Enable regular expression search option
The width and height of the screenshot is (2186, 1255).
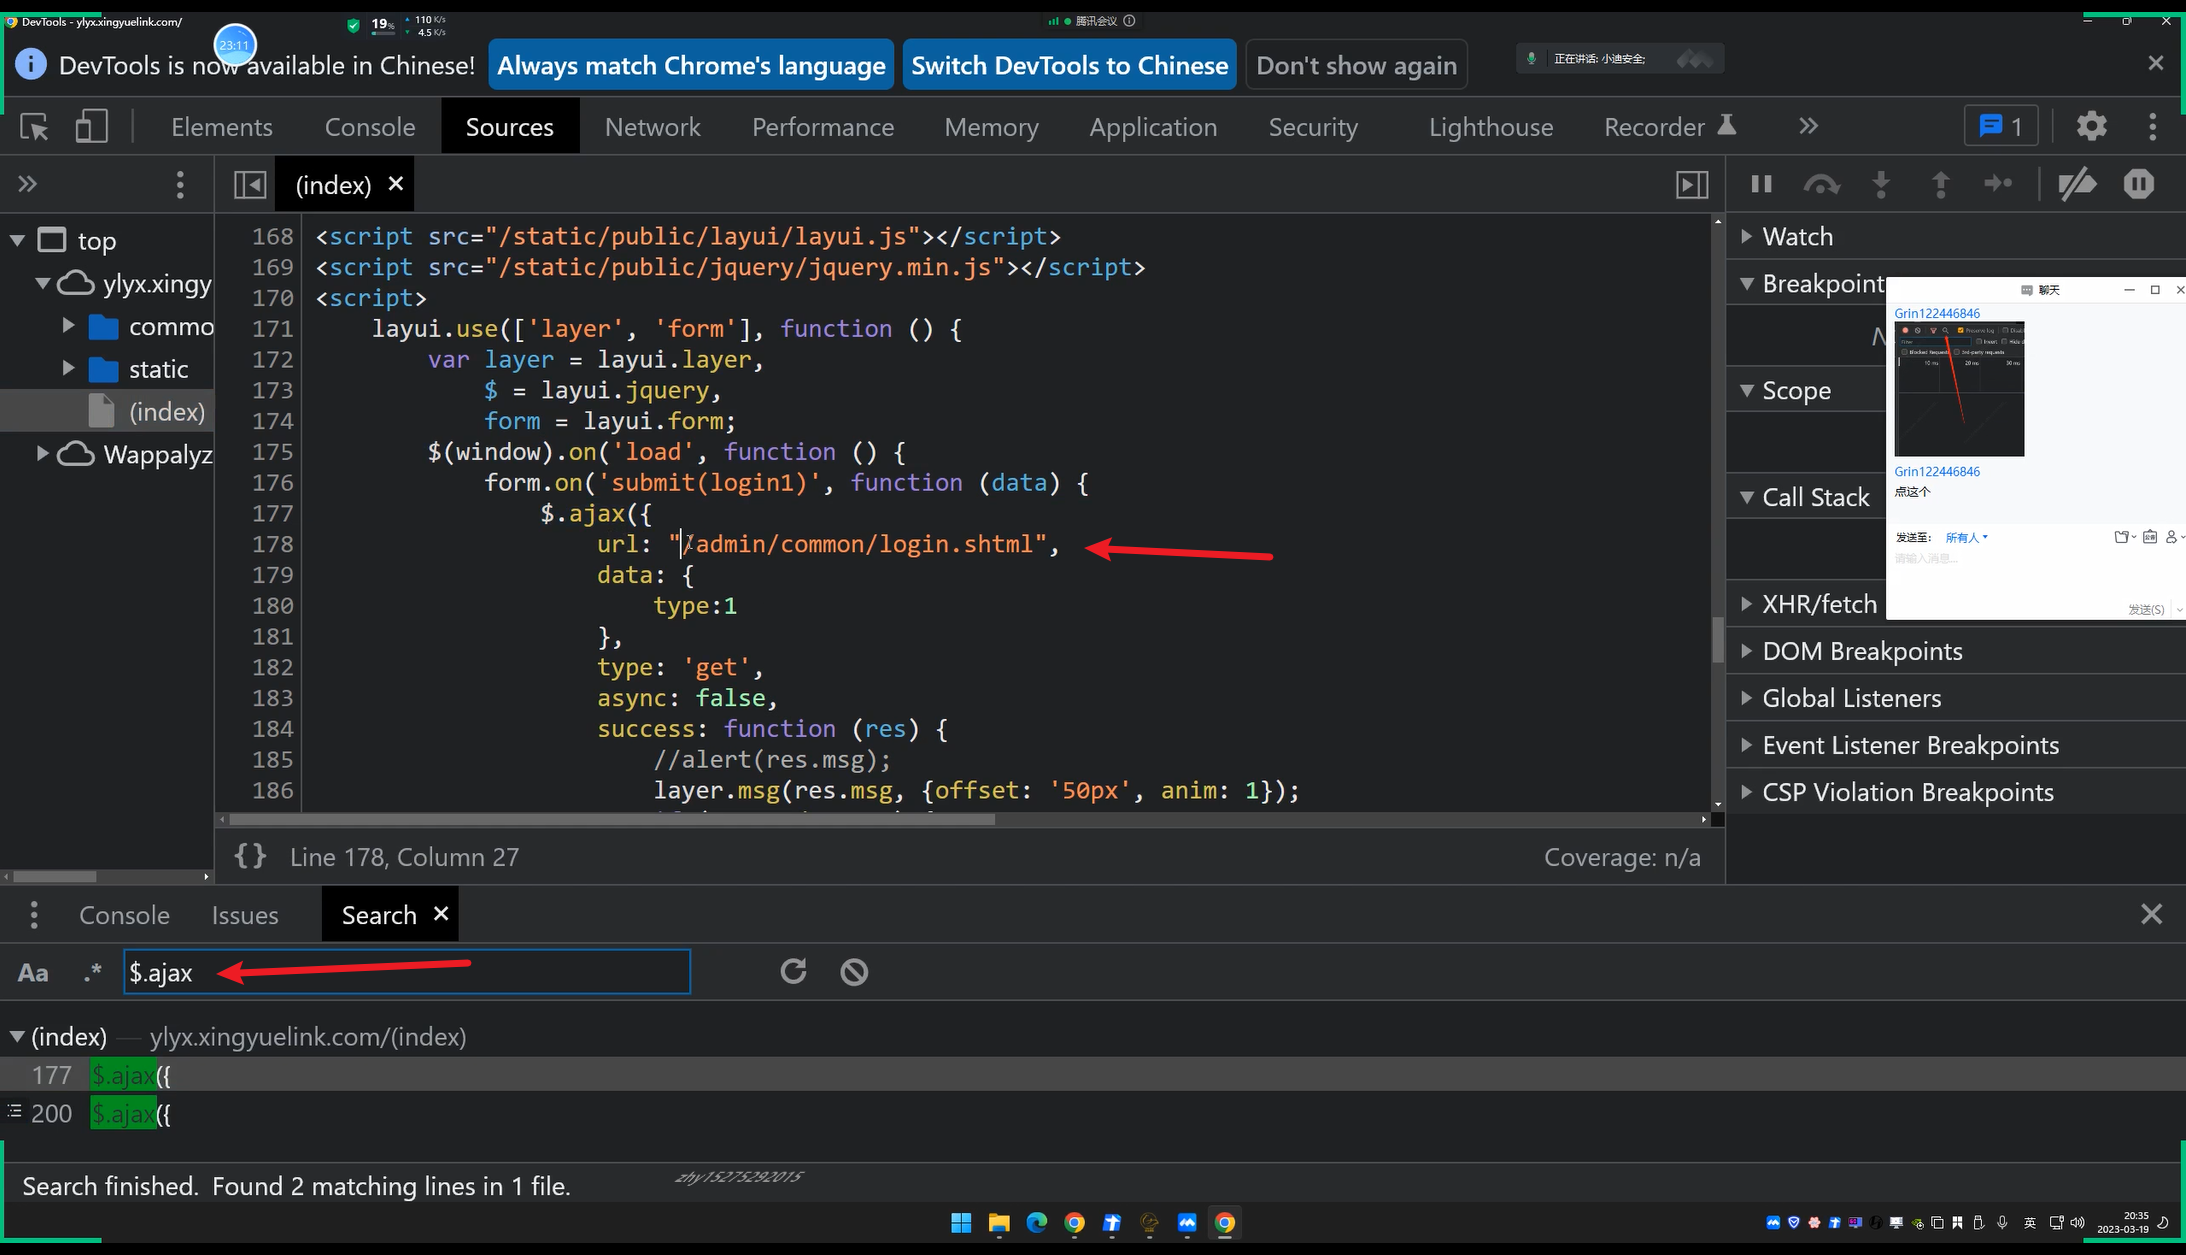[93, 972]
